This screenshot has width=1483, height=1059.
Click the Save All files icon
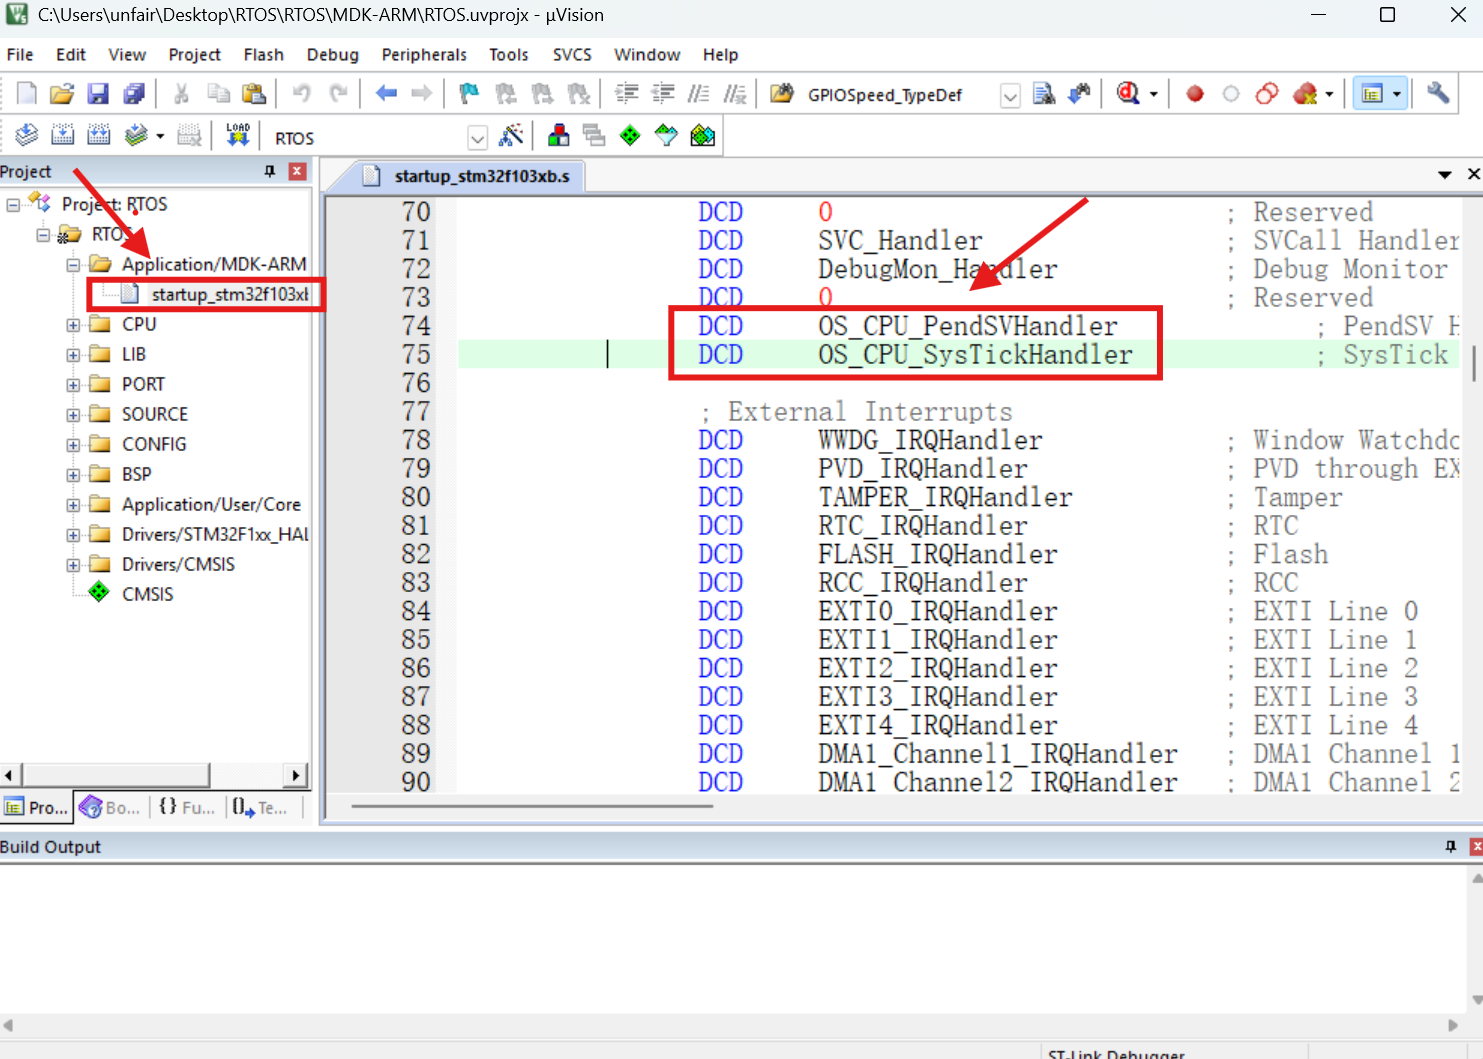click(x=134, y=94)
